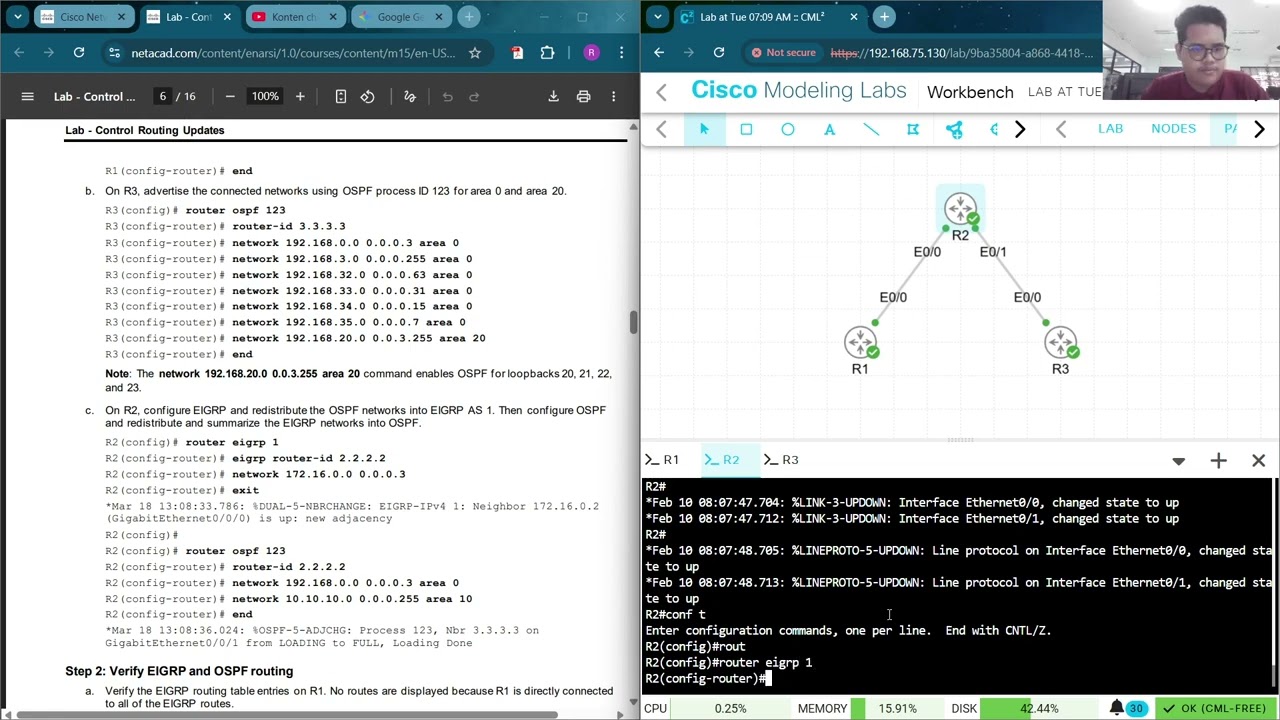The height and width of the screenshot is (720, 1280).
Task: Reload the netacad page
Action: click(79, 52)
